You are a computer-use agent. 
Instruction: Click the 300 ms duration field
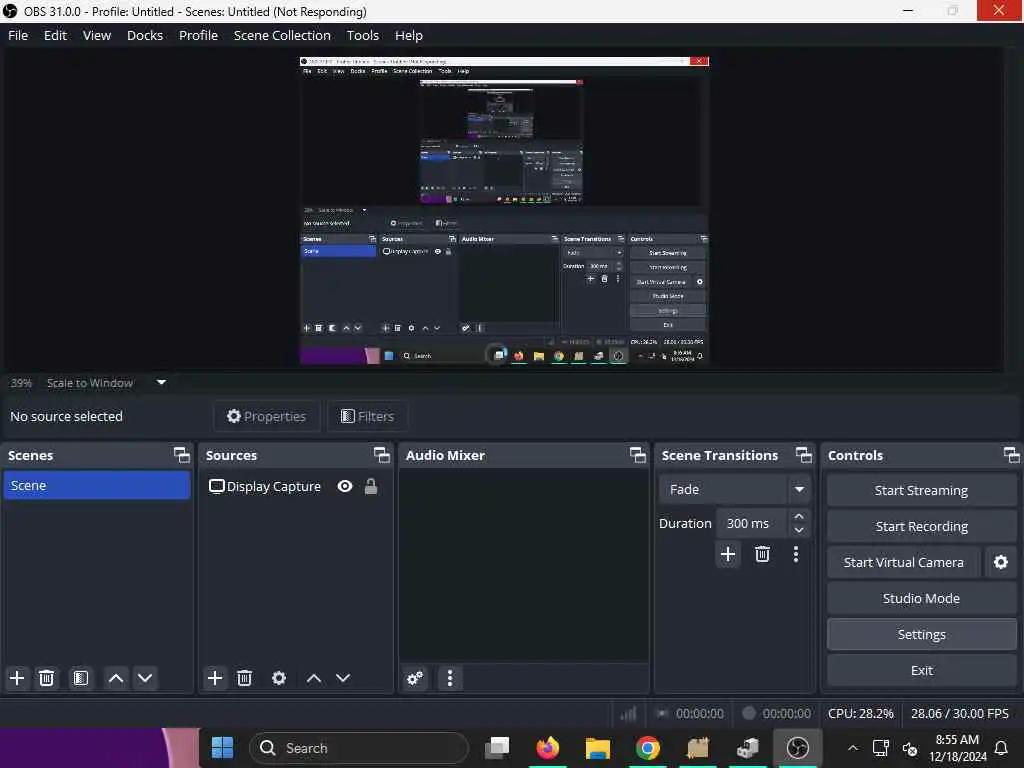753,524
